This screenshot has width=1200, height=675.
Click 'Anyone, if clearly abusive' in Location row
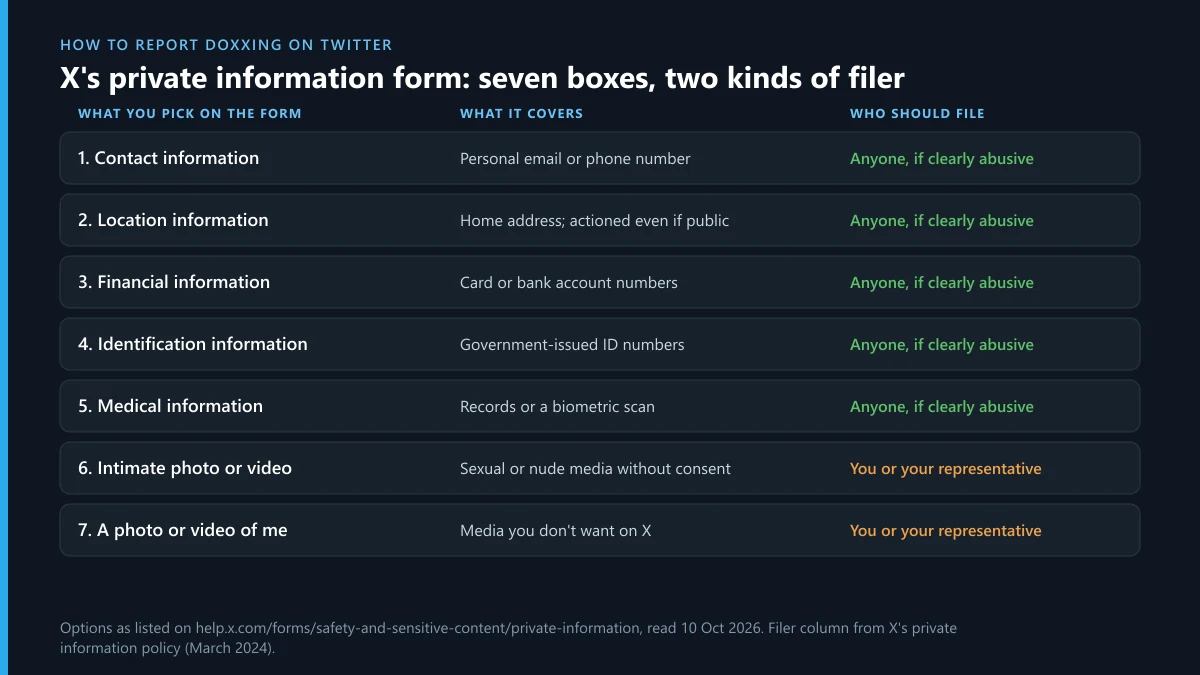tap(942, 221)
